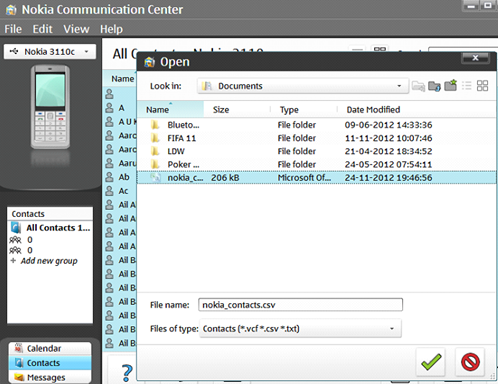
Task: Open the File menu
Action: coord(13,29)
